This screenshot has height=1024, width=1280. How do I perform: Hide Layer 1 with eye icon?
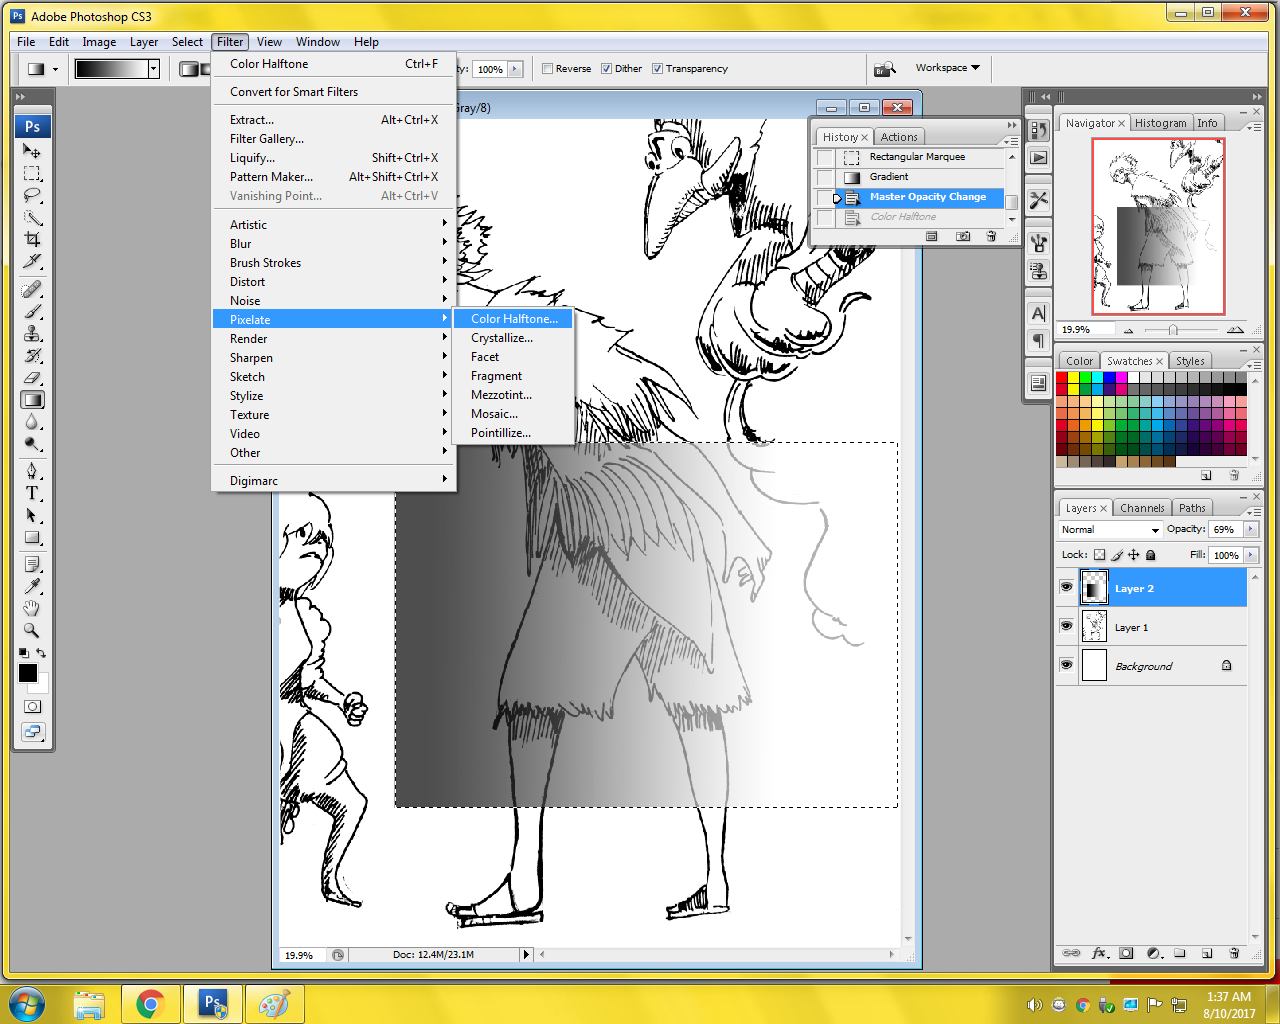1066,627
